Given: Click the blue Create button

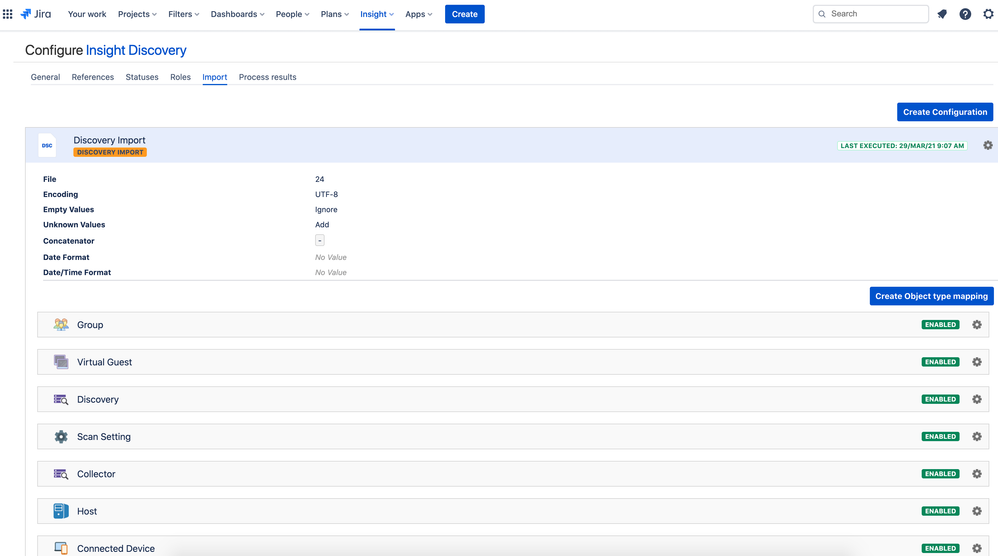Looking at the screenshot, I should 465,14.
